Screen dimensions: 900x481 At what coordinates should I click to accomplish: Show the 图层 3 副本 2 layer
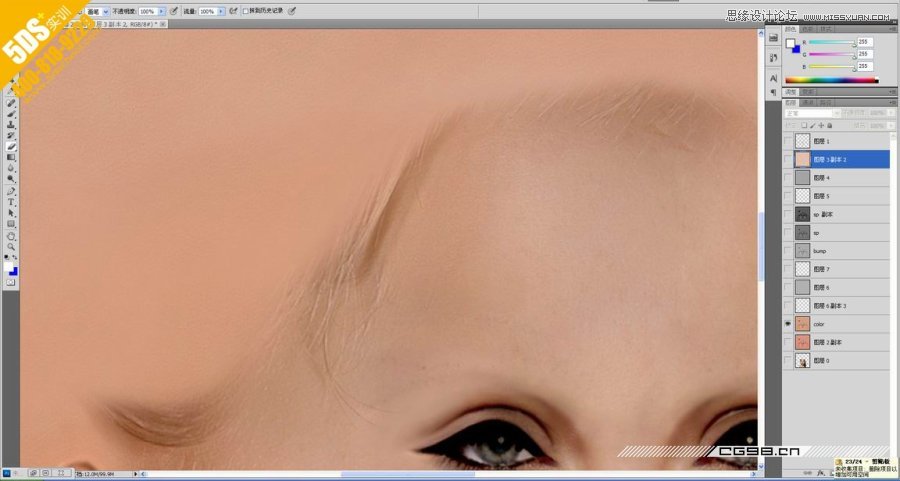pyautogui.click(x=788, y=159)
